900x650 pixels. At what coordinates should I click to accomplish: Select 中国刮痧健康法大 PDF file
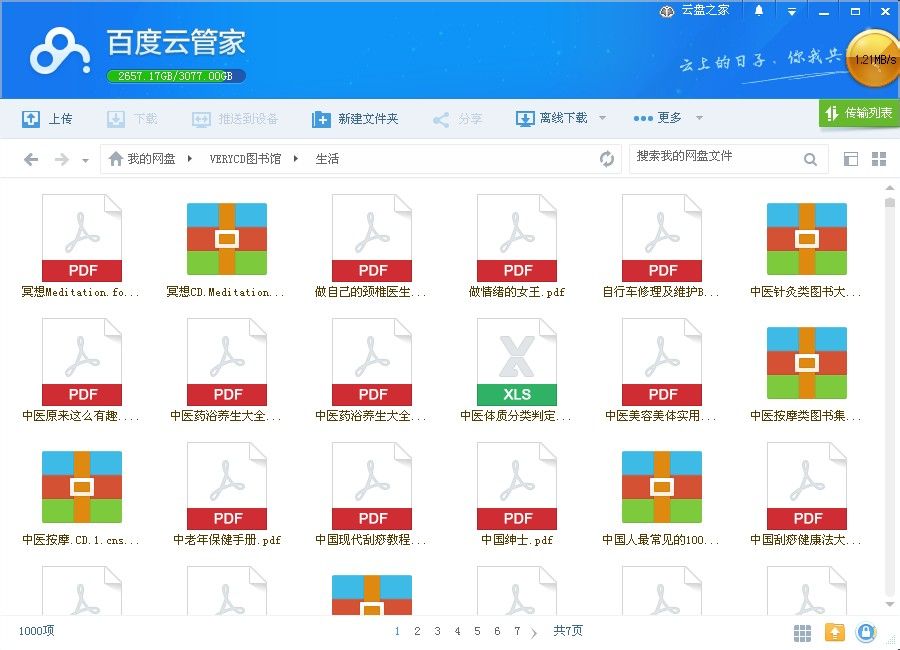806,495
